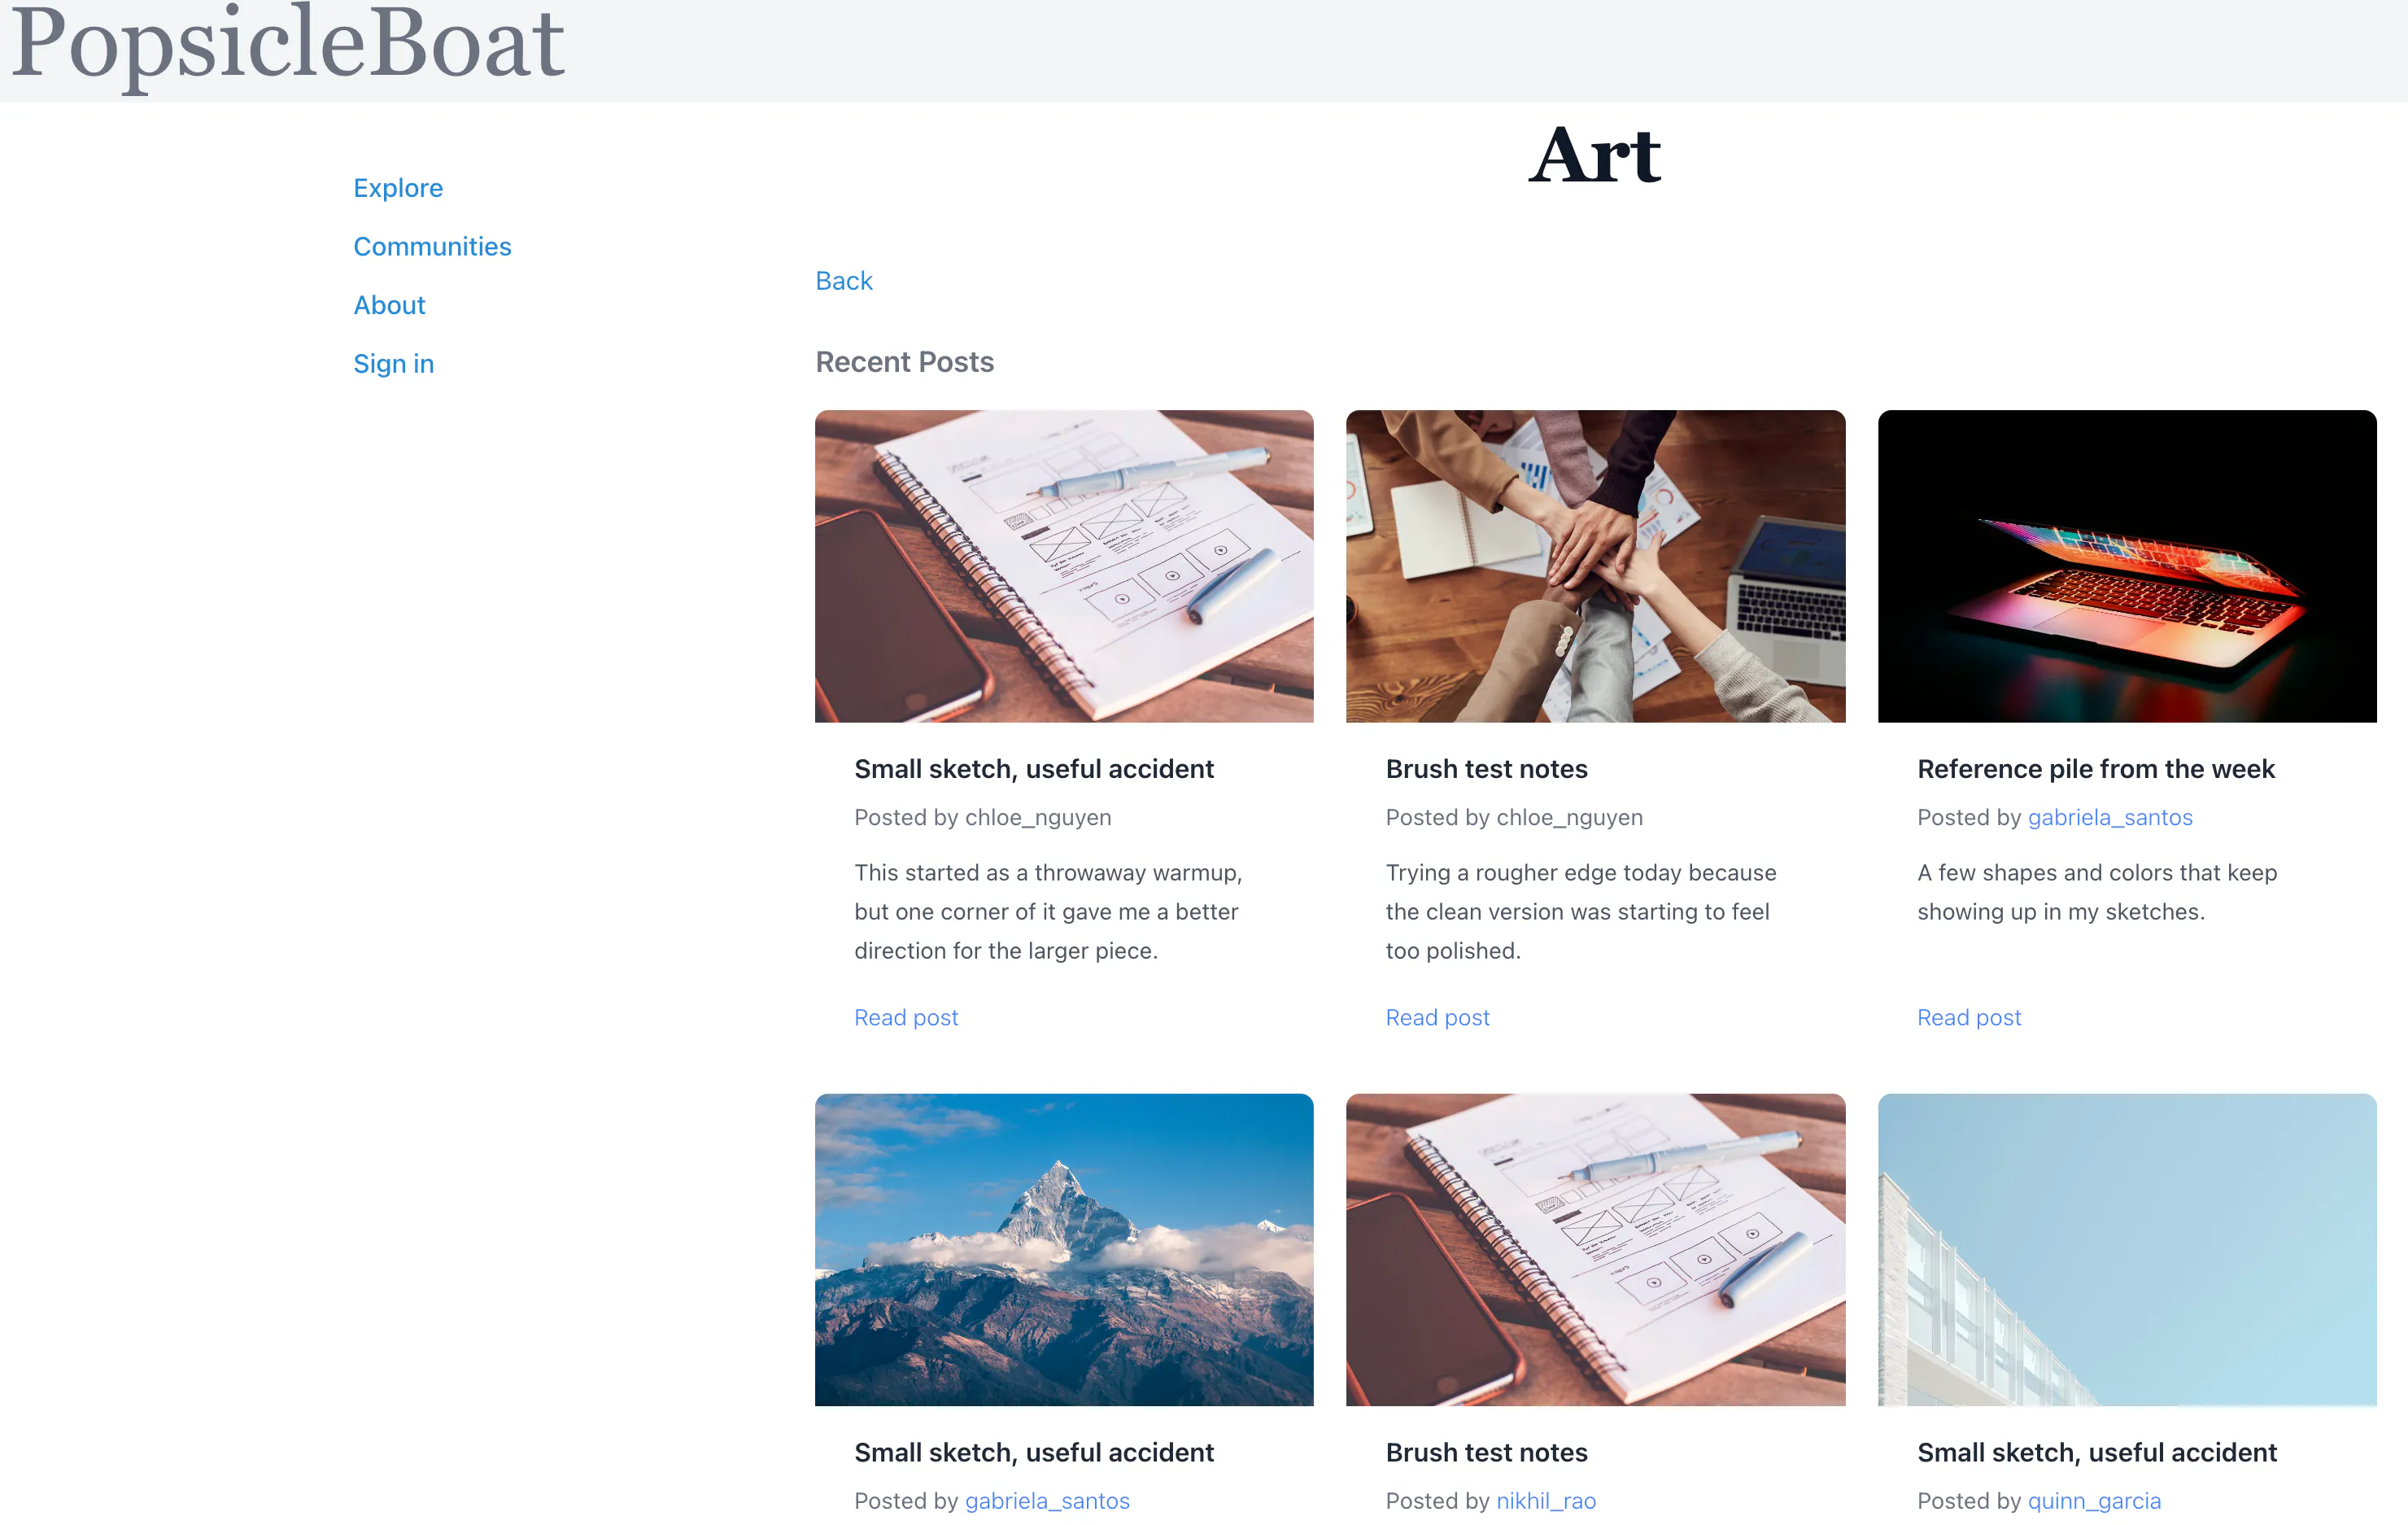Open the neon laptop thumbnail
2408x1525 pixels.
click(x=2127, y=566)
